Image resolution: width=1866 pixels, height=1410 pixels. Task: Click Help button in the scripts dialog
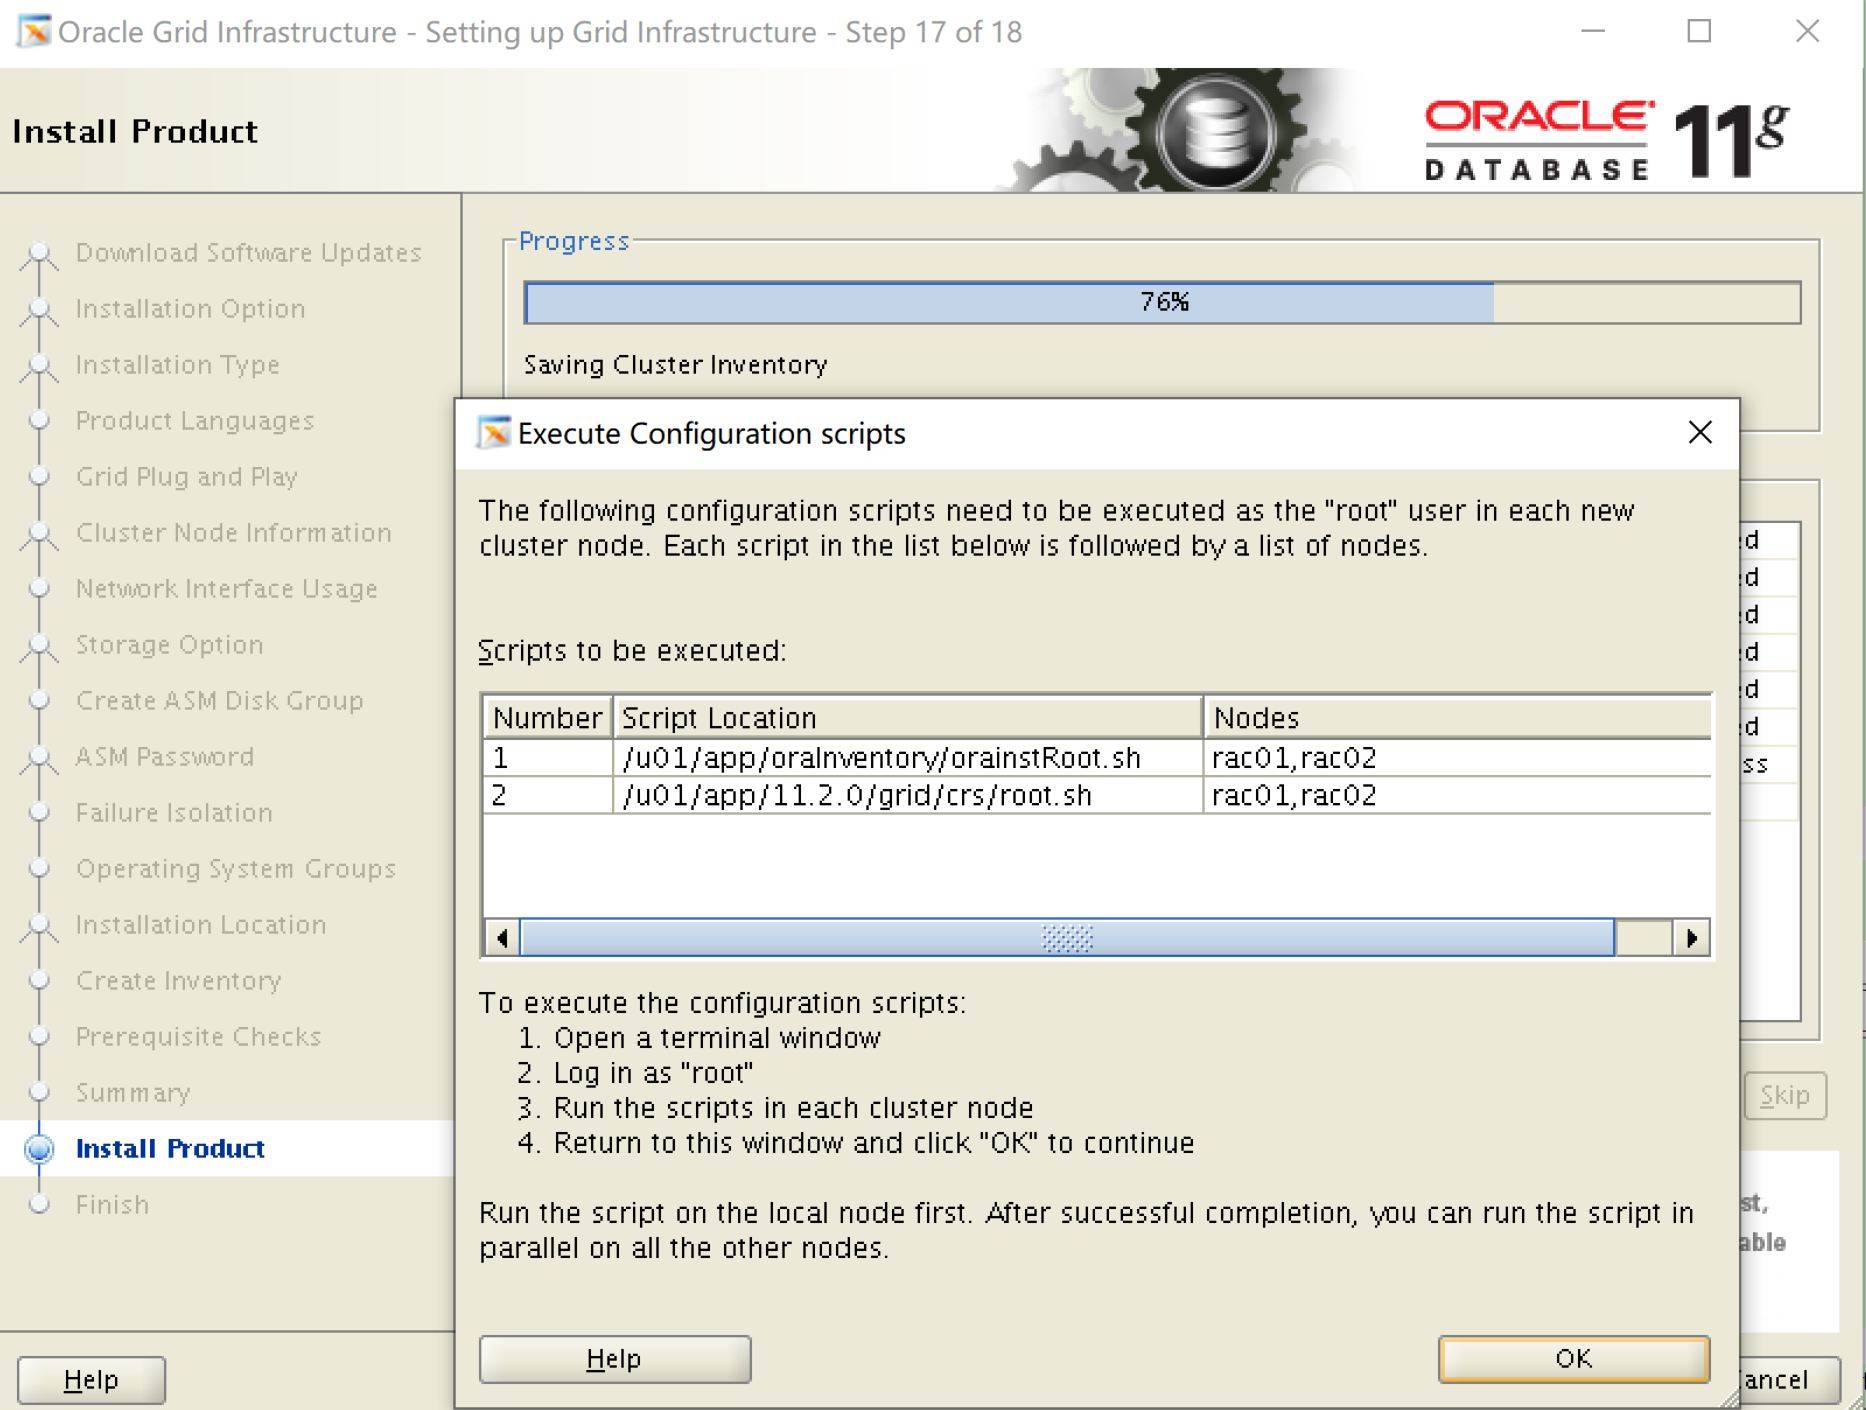[615, 1359]
